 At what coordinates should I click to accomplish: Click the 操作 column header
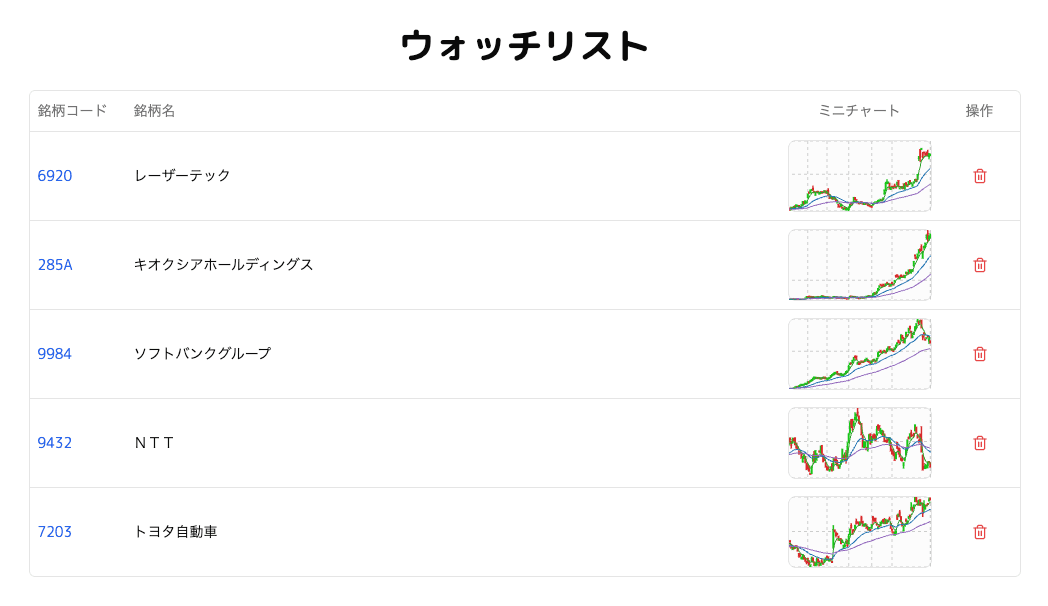977,111
